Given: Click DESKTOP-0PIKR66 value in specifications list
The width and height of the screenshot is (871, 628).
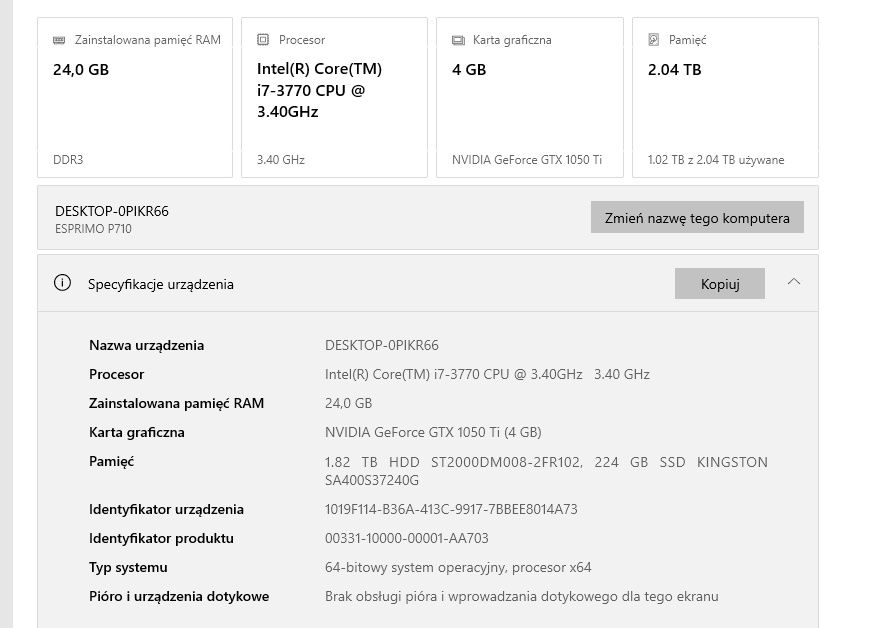Looking at the screenshot, I should pyautogui.click(x=382, y=345).
